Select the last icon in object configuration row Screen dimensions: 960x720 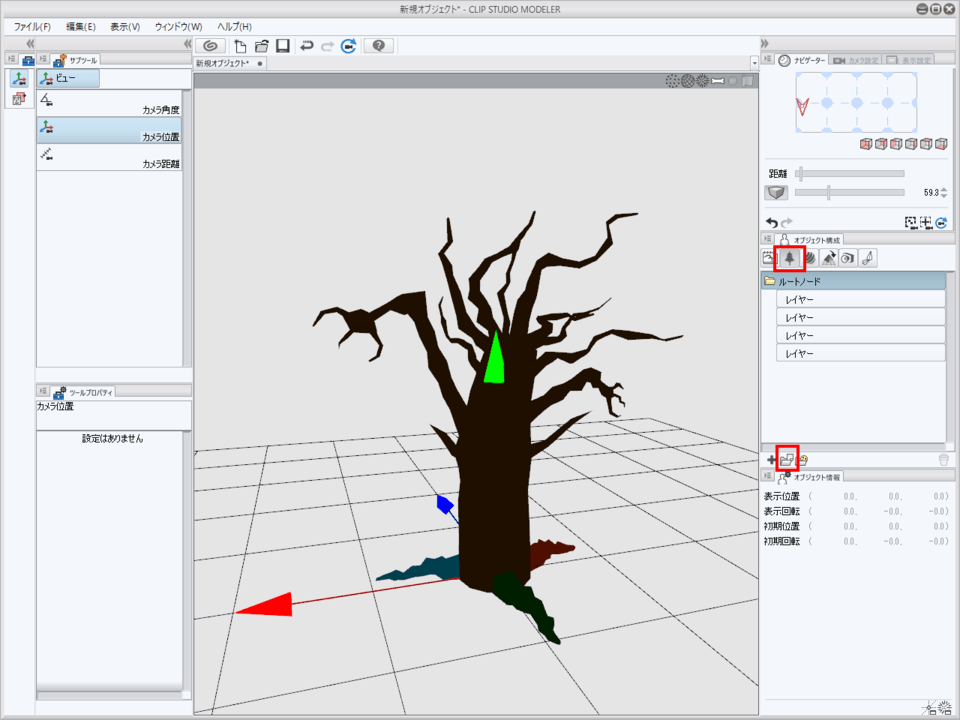tap(868, 258)
